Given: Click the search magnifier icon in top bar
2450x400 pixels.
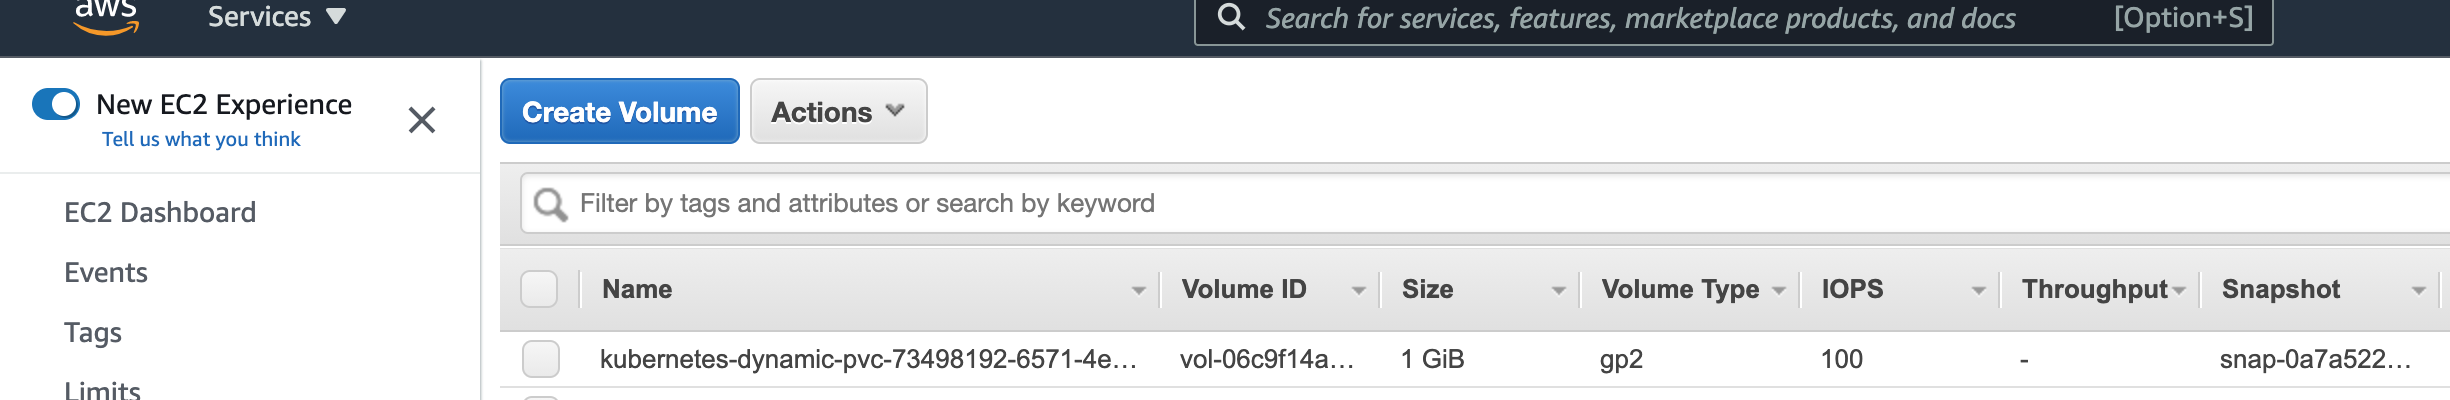Looking at the screenshot, I should coord(1231,17).
